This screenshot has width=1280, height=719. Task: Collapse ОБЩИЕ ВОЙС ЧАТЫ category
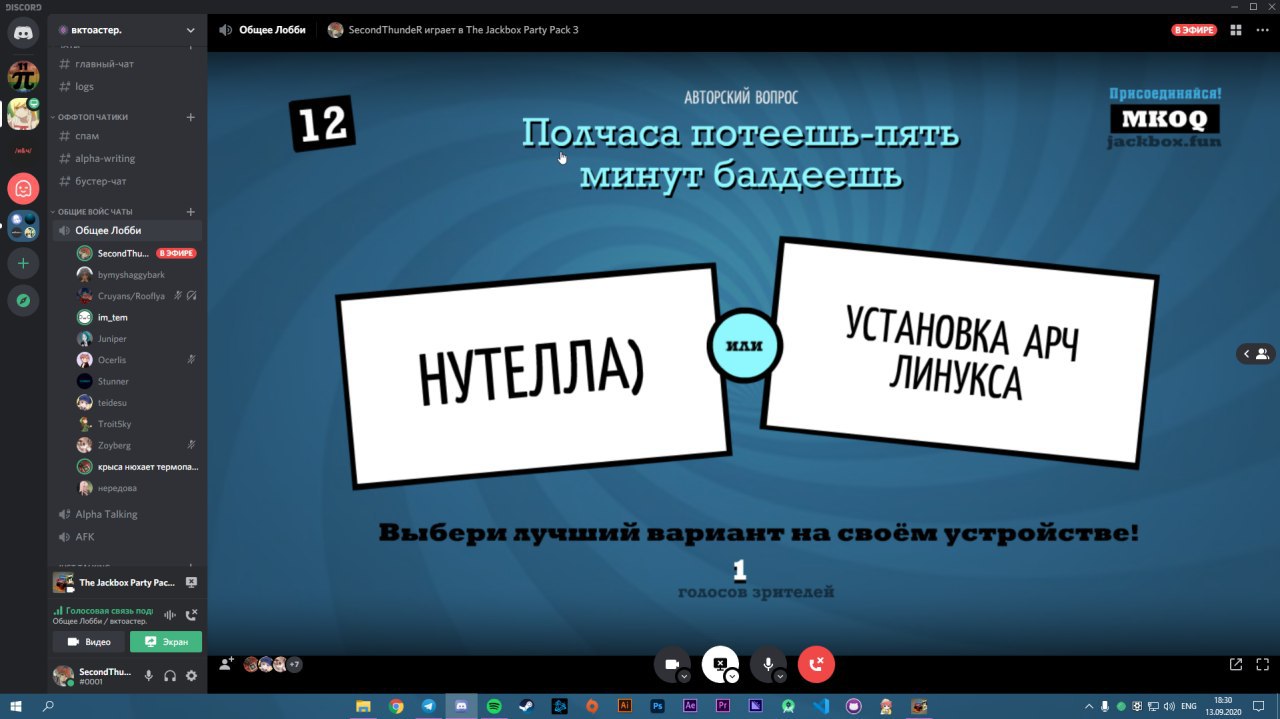point(92,212)
